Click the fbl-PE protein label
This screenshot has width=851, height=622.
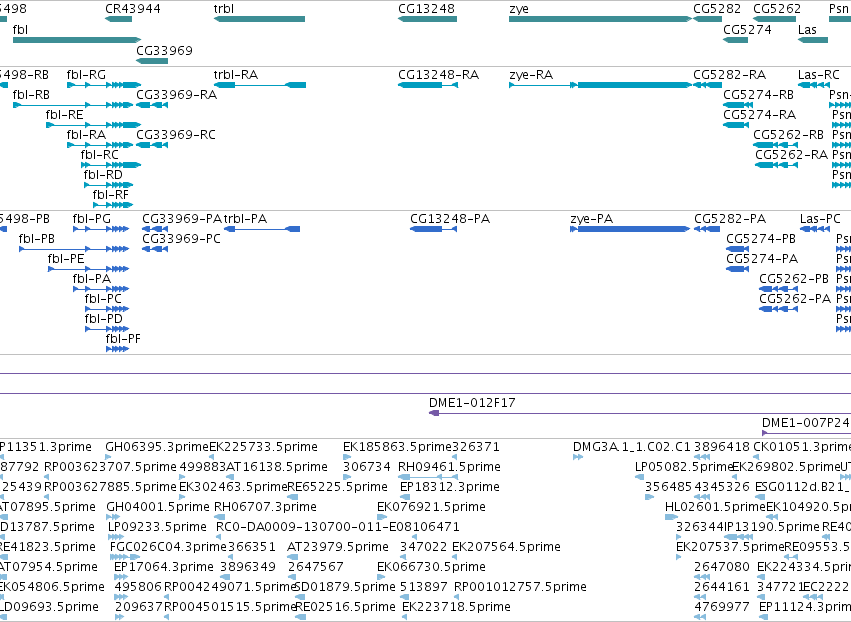pos(66,259)
